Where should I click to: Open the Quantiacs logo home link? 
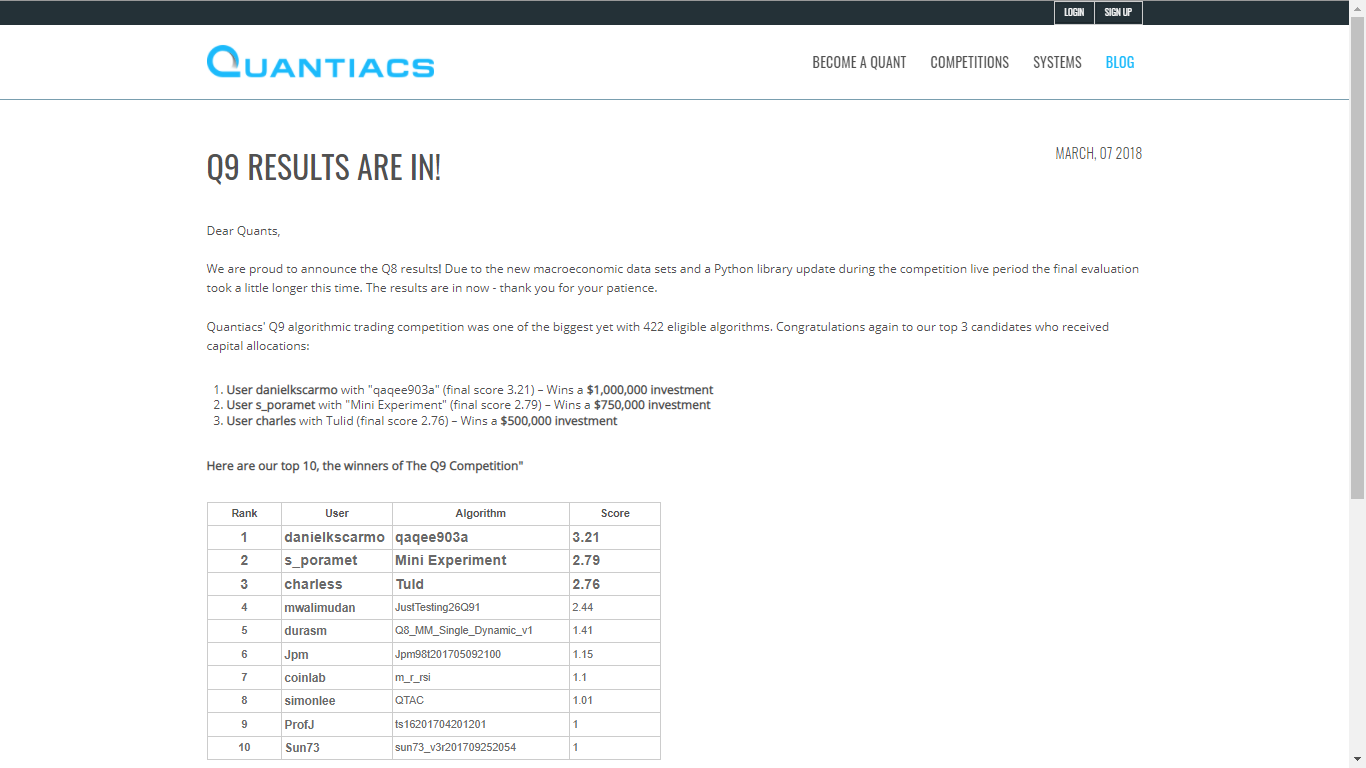(321, 62)
